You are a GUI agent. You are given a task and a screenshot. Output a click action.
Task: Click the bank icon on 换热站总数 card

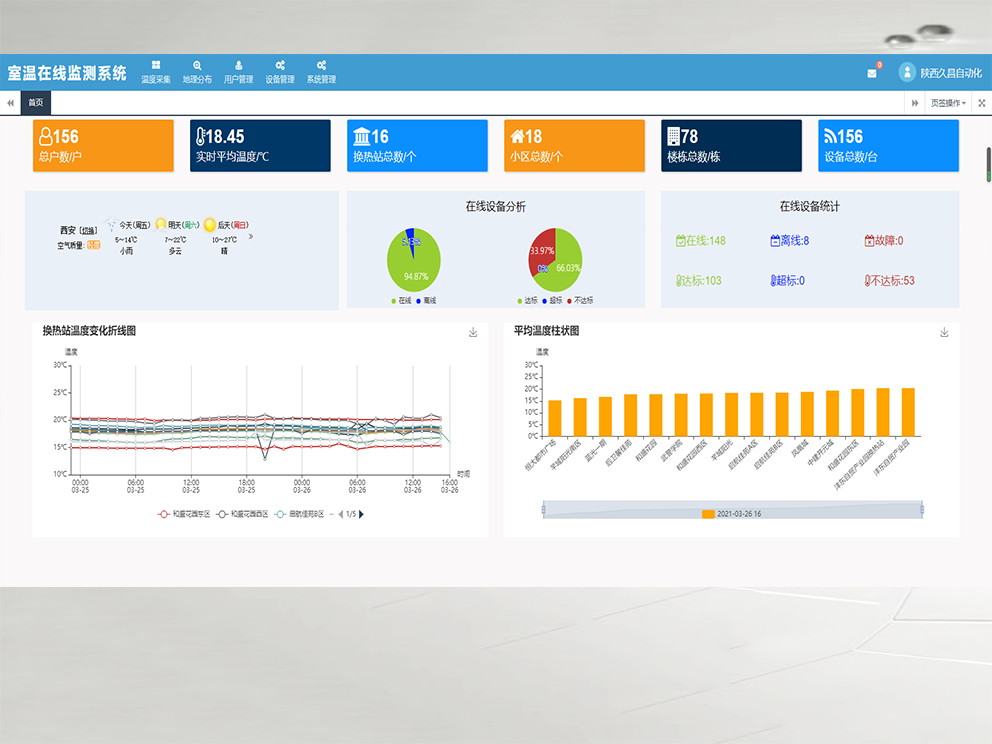tap(361, 137)
